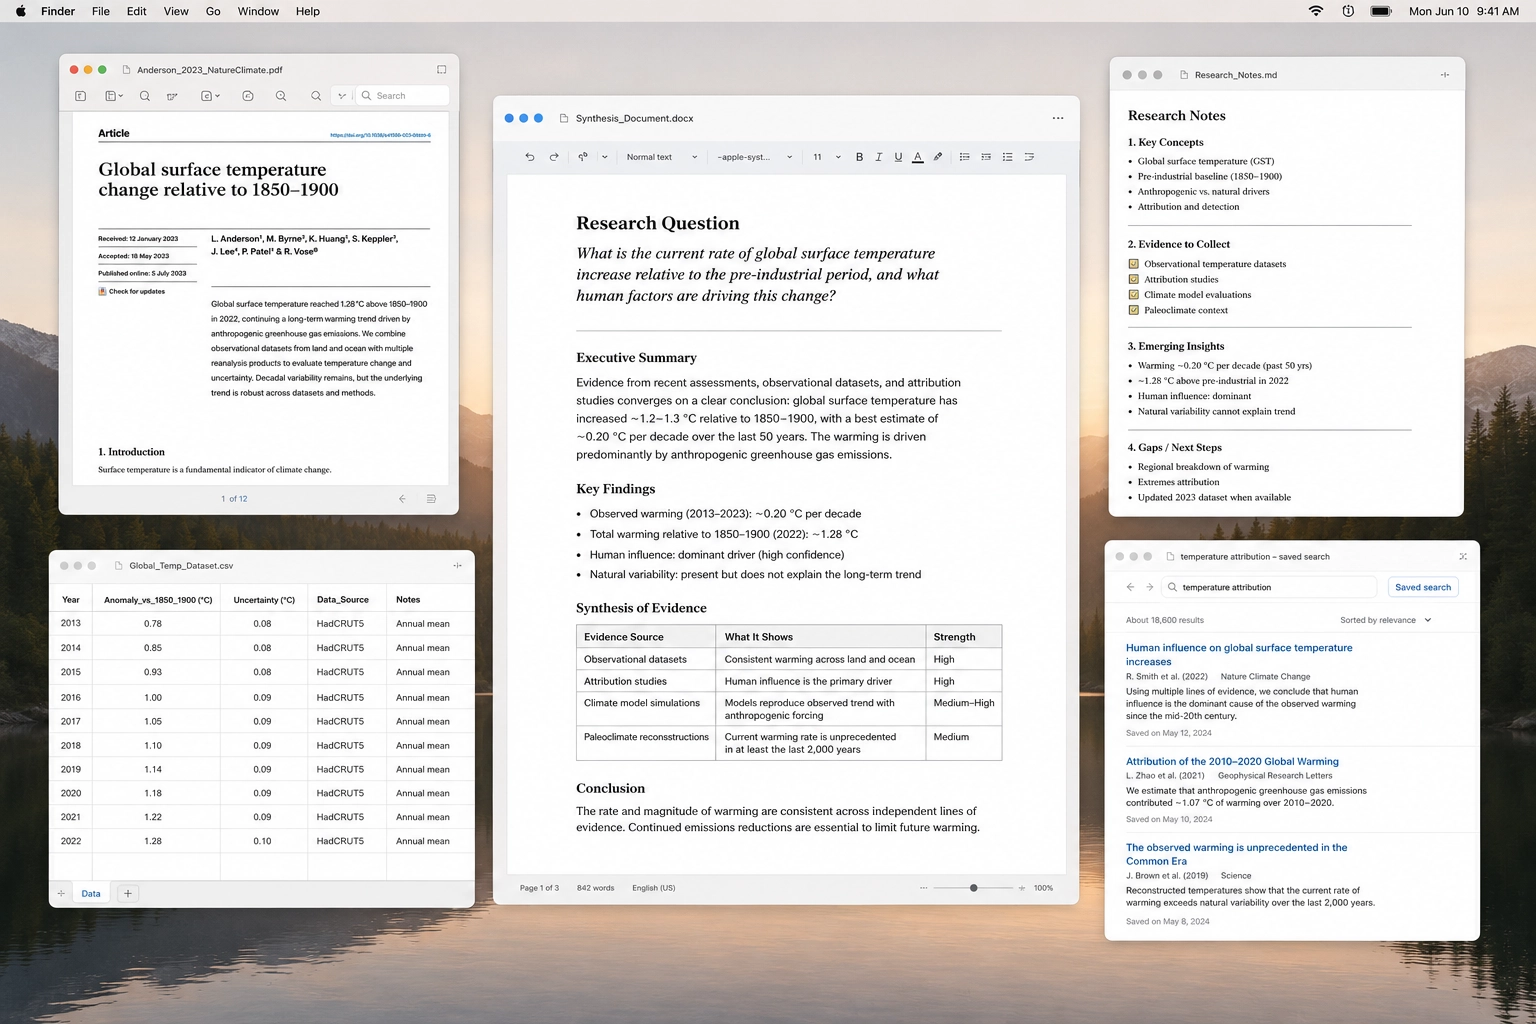Click the temperature attribution search input
This screenshot has height=1024, width=1536.
click(1271, 587)
